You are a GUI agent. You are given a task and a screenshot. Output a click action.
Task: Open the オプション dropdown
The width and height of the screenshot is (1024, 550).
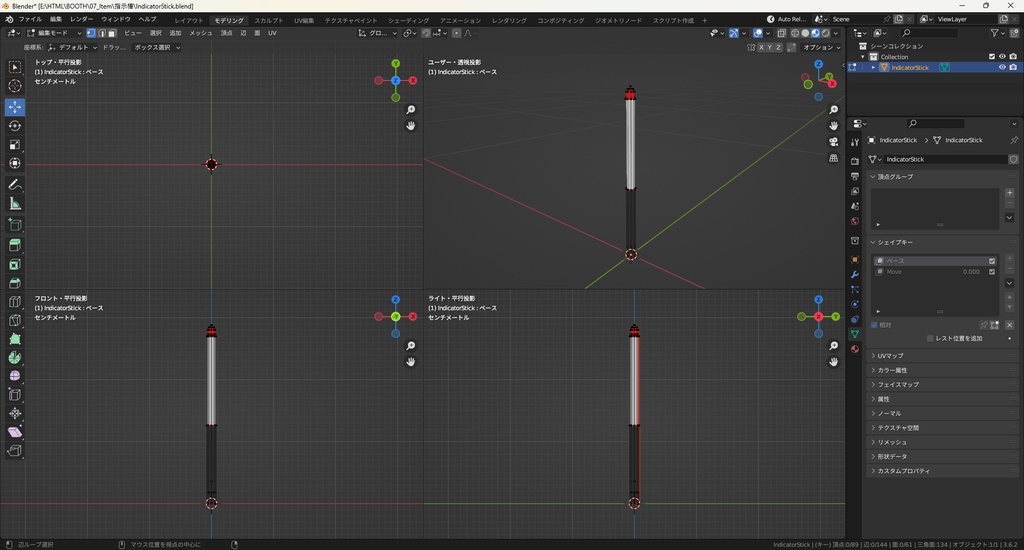pyautogui.click(x=821, y=47)
